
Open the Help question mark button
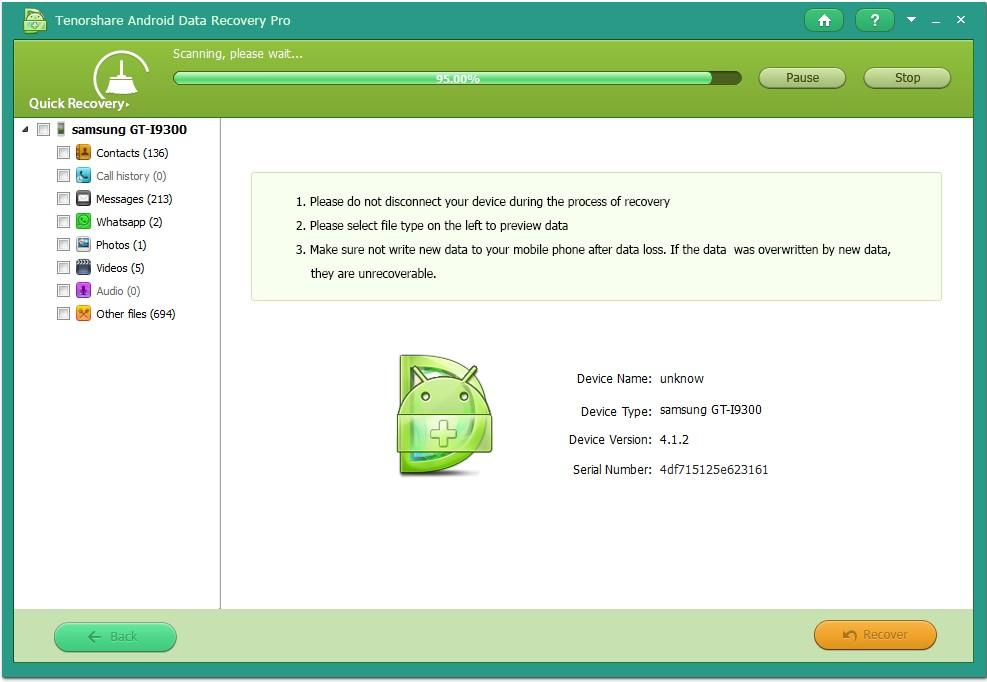pos(874,20)
